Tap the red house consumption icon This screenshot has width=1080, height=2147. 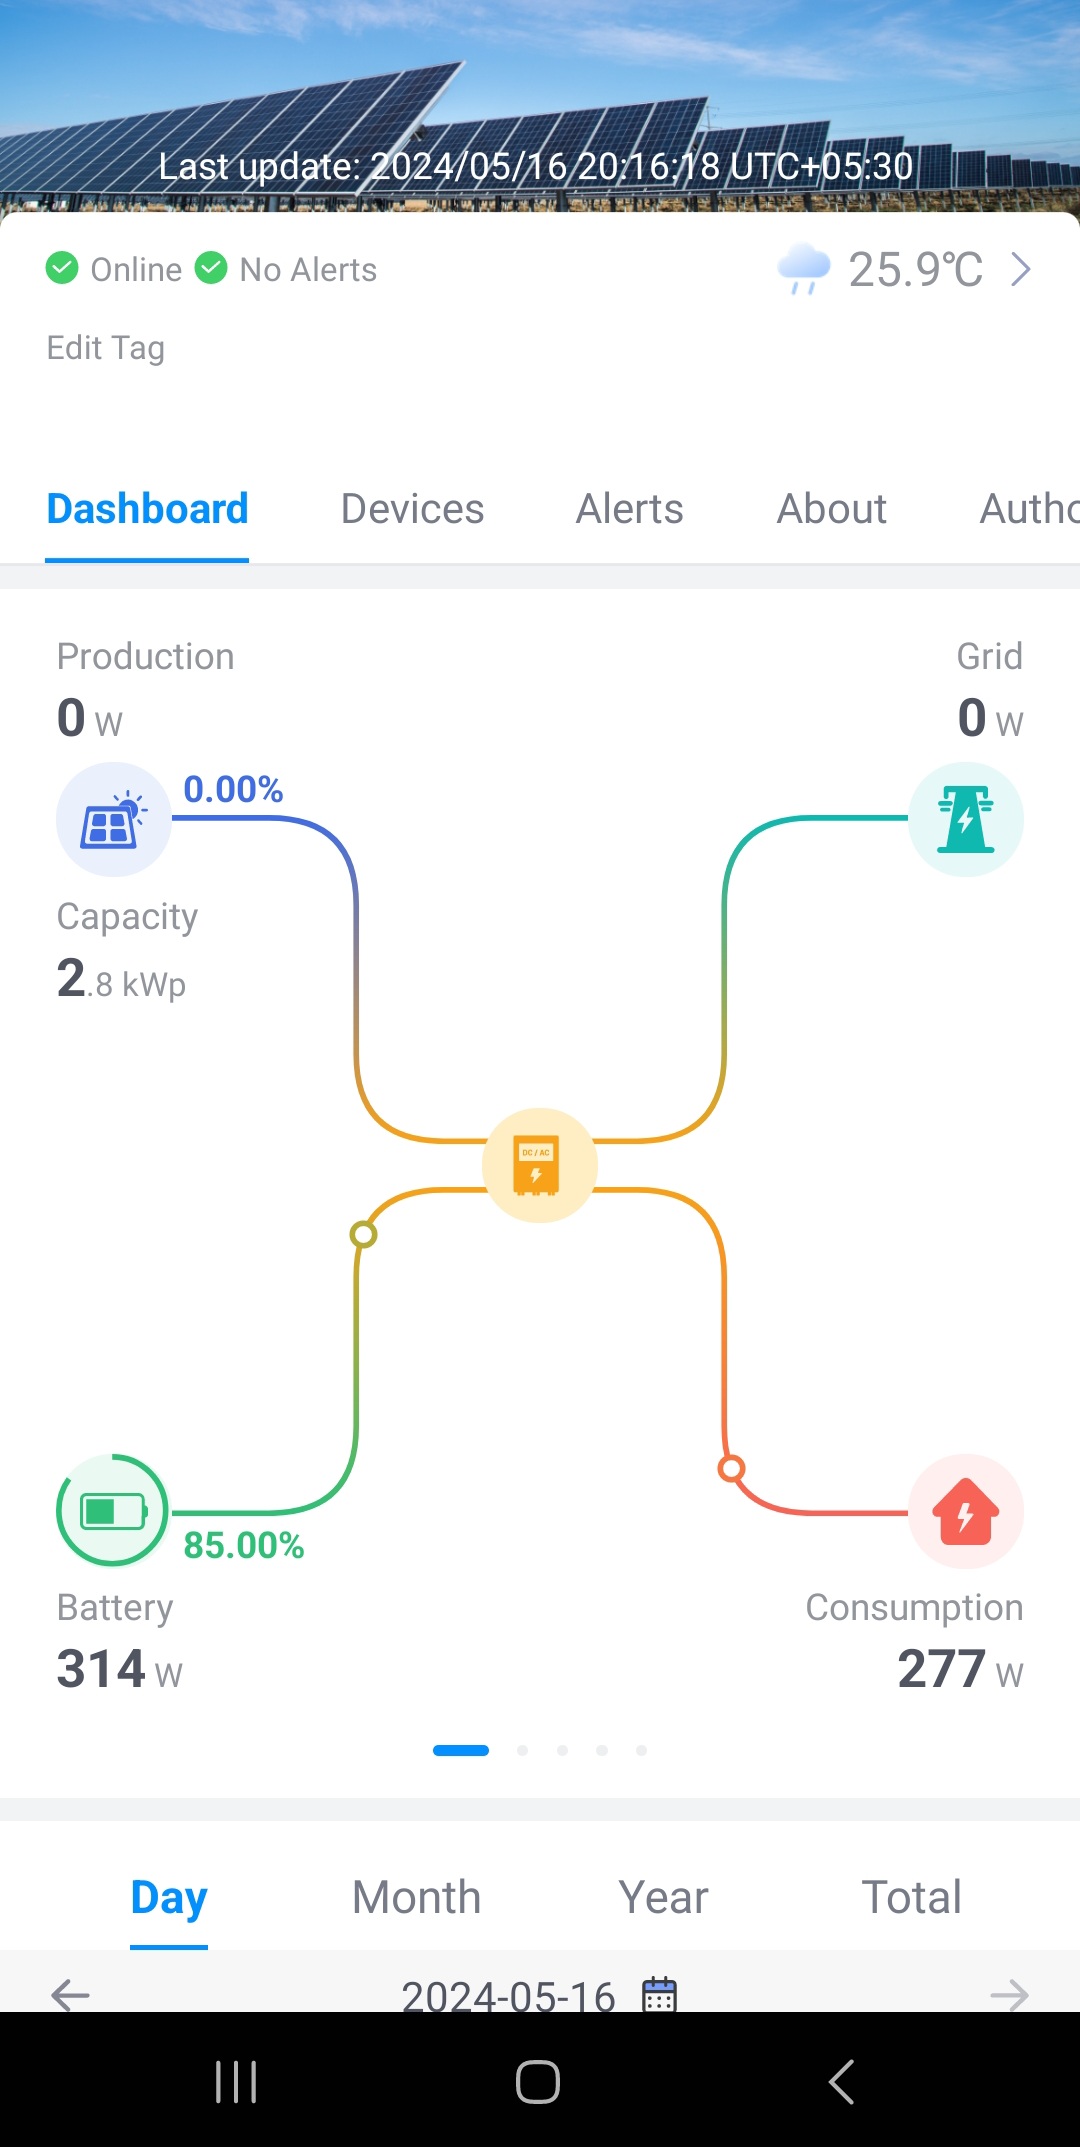click(x=965, y=1511)
